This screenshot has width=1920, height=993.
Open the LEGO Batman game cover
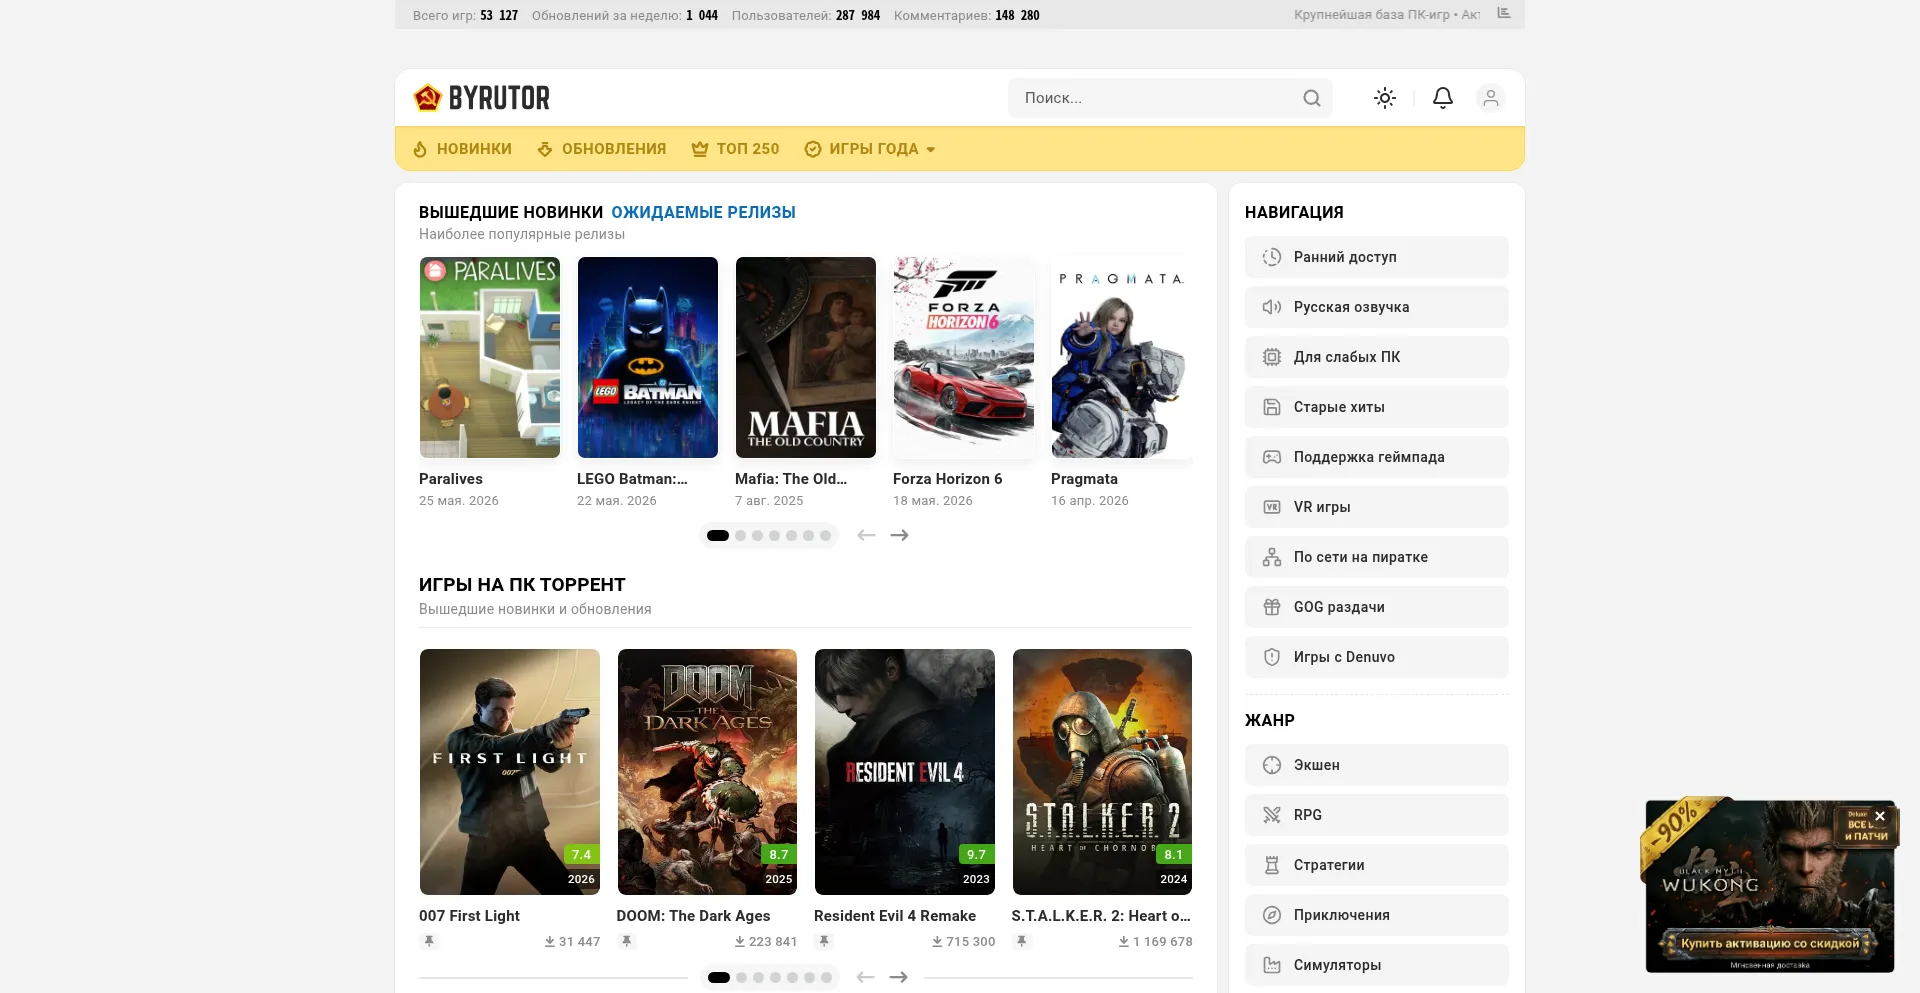point(648,358)
